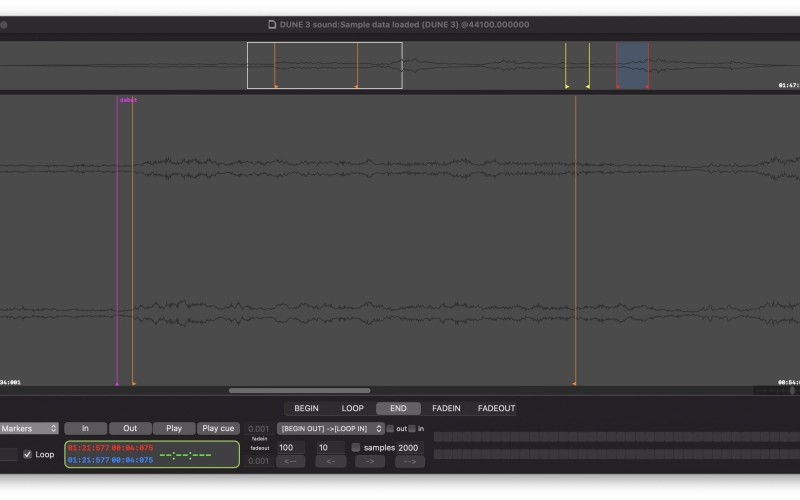Open the [BEGIN OUT] ->[LOOP IN] dropdown
Image resolution: width=800 pixels, height=500 pixels.
point(330,429)
